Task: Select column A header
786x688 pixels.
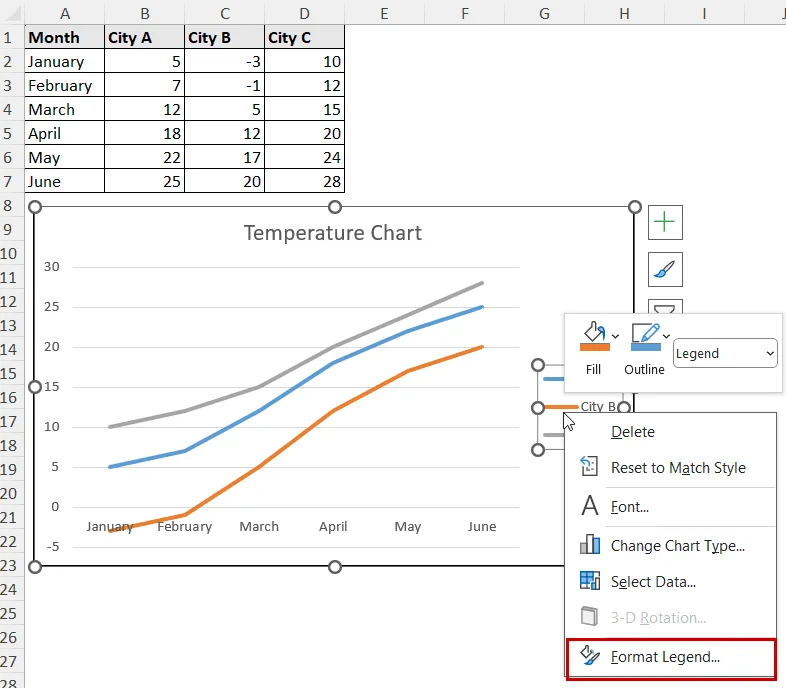Action: (65, 13)
